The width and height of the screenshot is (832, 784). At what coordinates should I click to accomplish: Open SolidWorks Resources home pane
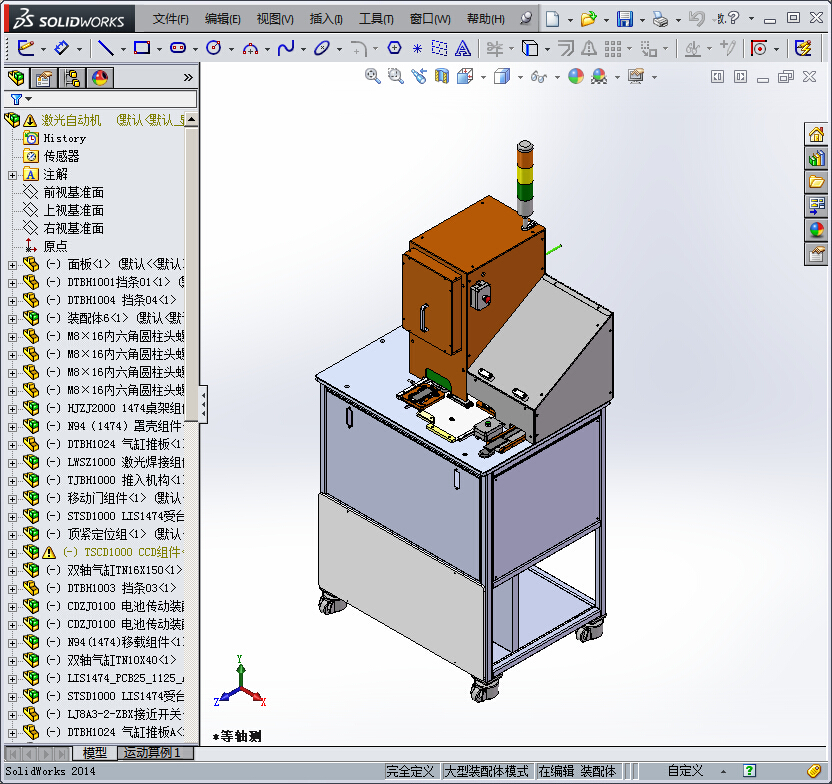click(x=817, y=134)
